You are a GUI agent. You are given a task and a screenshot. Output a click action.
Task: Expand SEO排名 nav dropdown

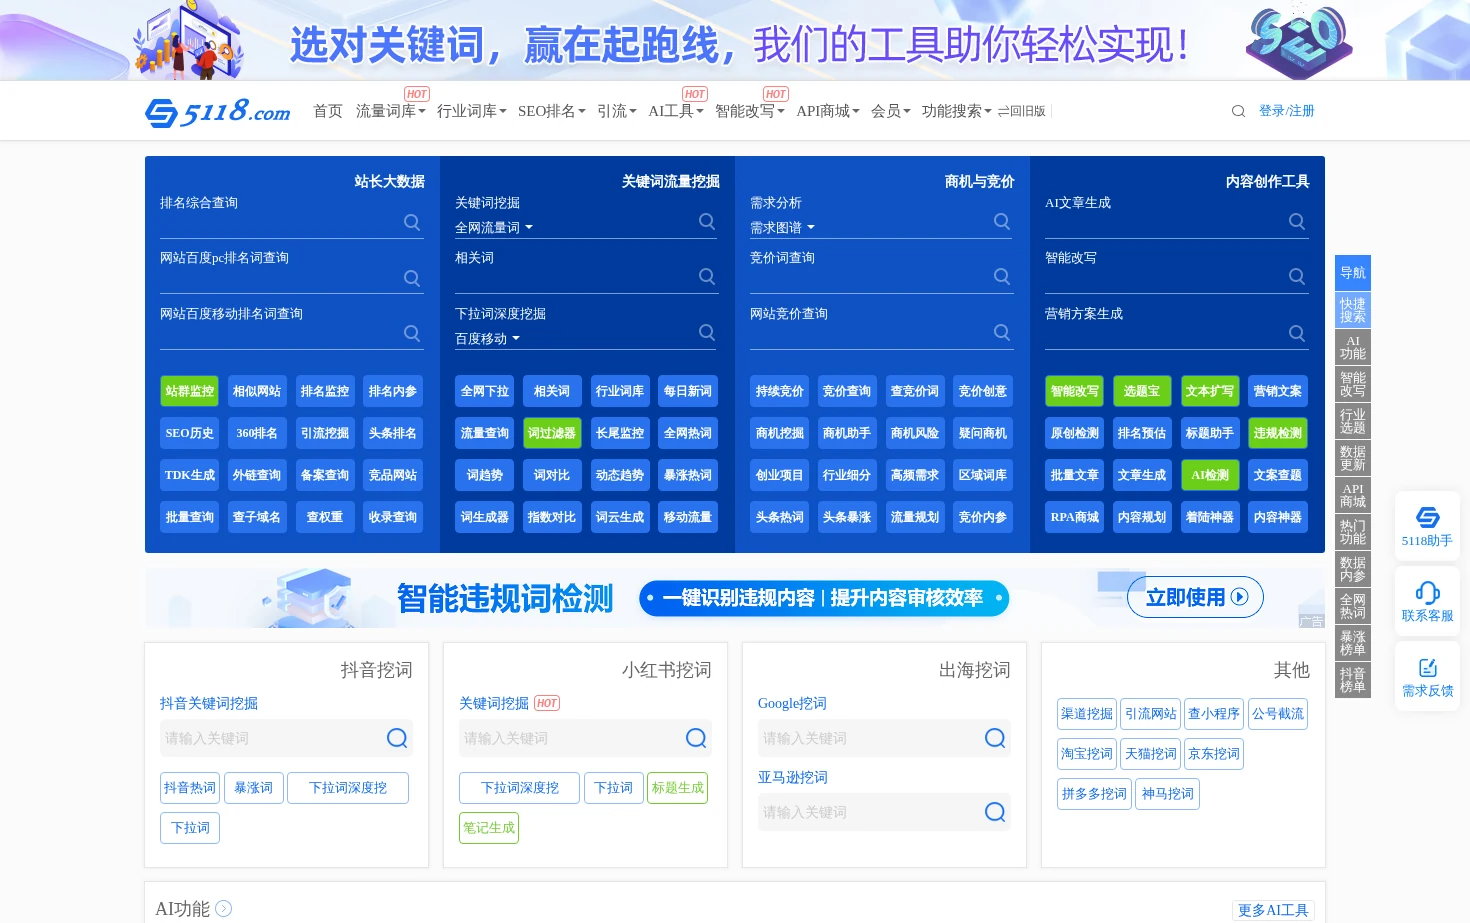pyautogui.click(x=552, y=111)
